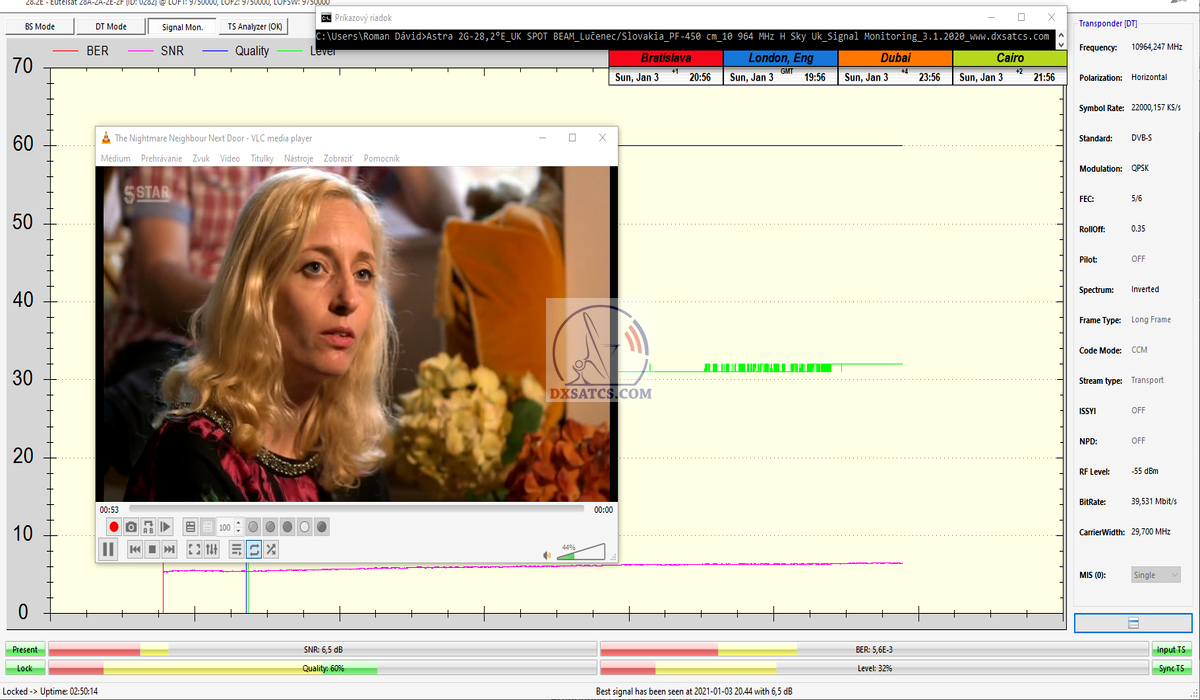The width and height of the screenshot is (1200, 700).
Task: Click the VLC seek progress bar
Action: (355, 509)
